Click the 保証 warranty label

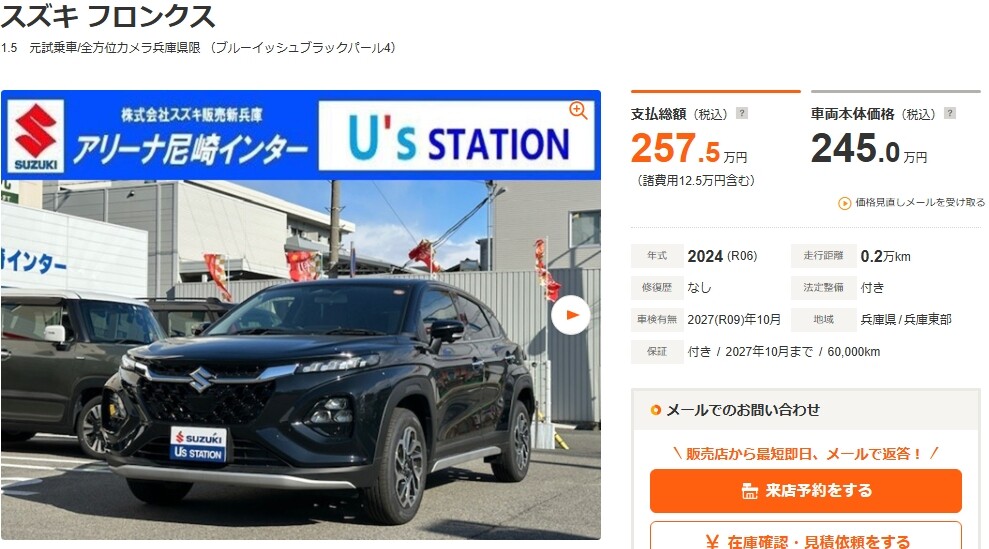[x=657, y=351]
